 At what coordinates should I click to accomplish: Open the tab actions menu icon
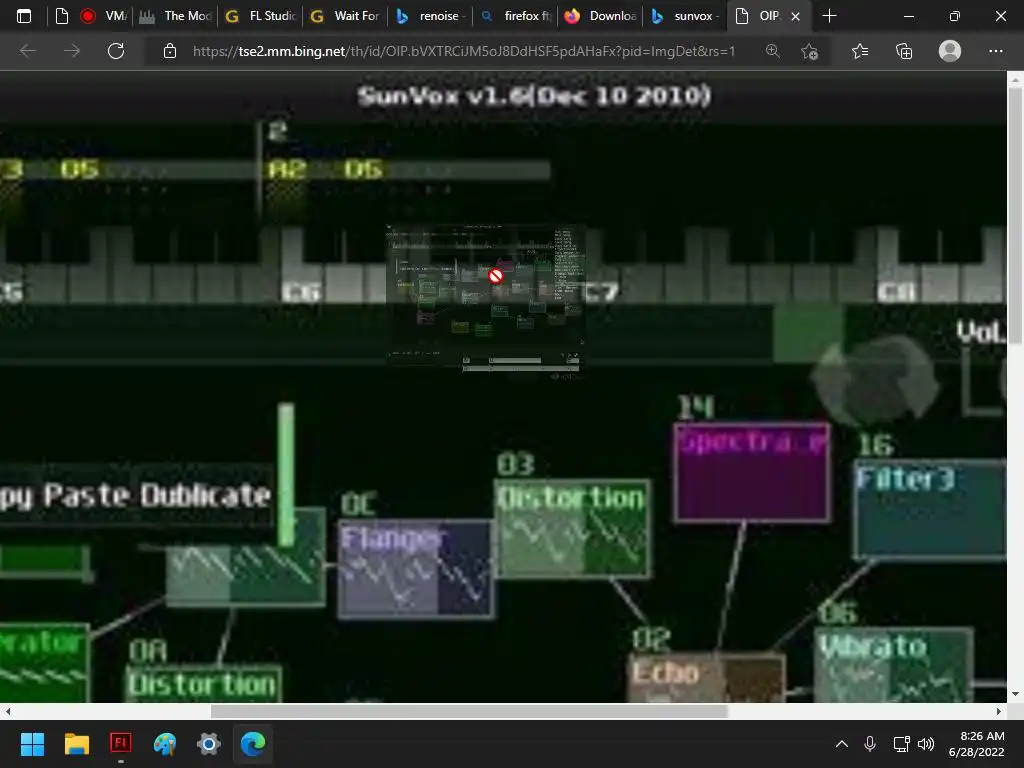pyautogui.click(x=24, y=16)
